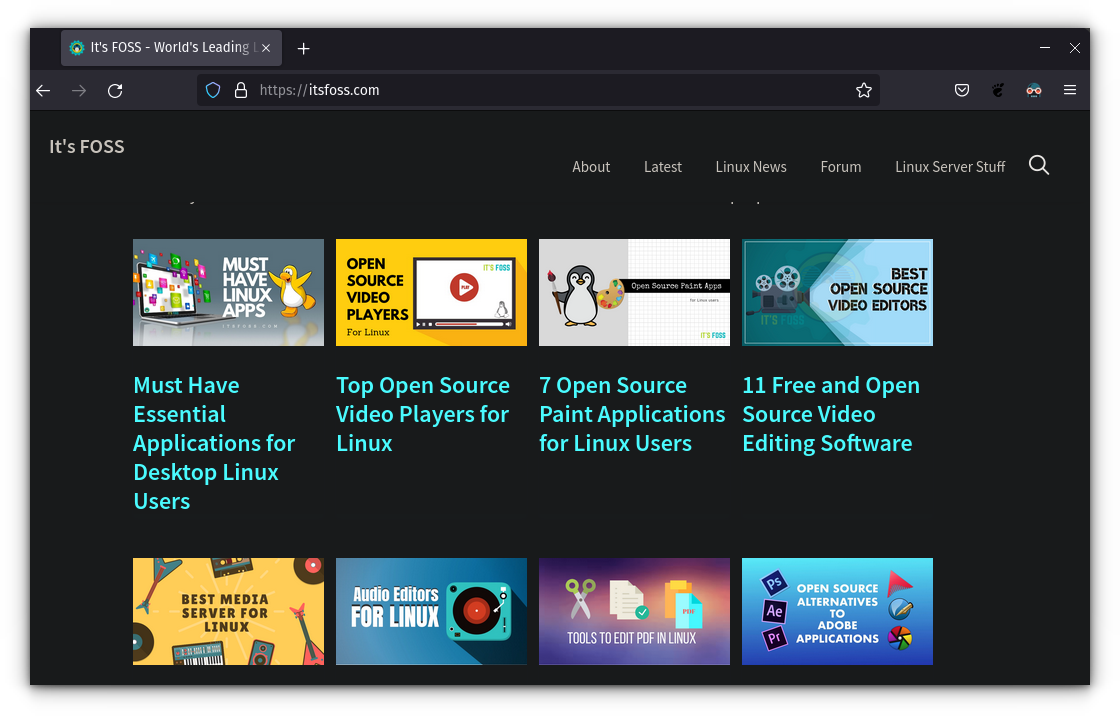This screenshot has height=717, width=1120.
Task: Click Tools to Edit PDF thumbnail
Action: (634, 611)
